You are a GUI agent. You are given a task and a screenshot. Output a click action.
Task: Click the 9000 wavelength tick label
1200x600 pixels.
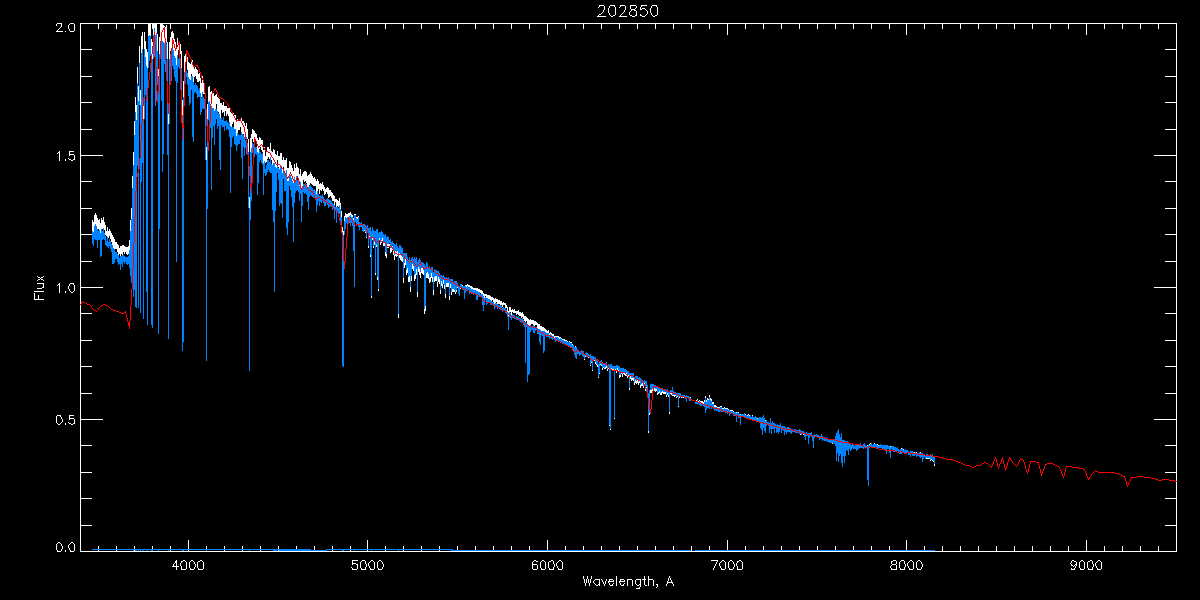coord(1086,566)
